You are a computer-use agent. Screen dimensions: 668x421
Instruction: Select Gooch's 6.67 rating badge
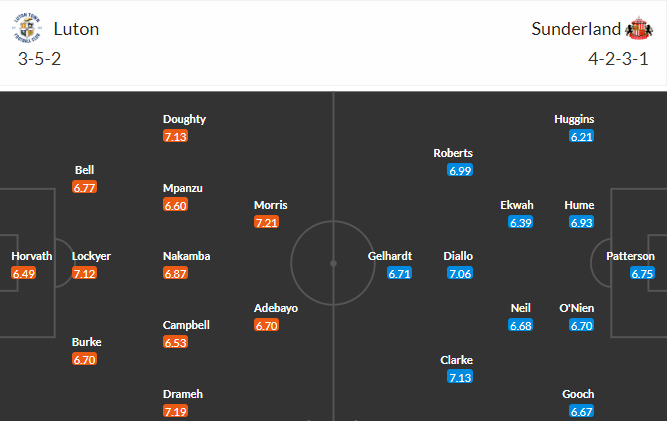[582, 412]
